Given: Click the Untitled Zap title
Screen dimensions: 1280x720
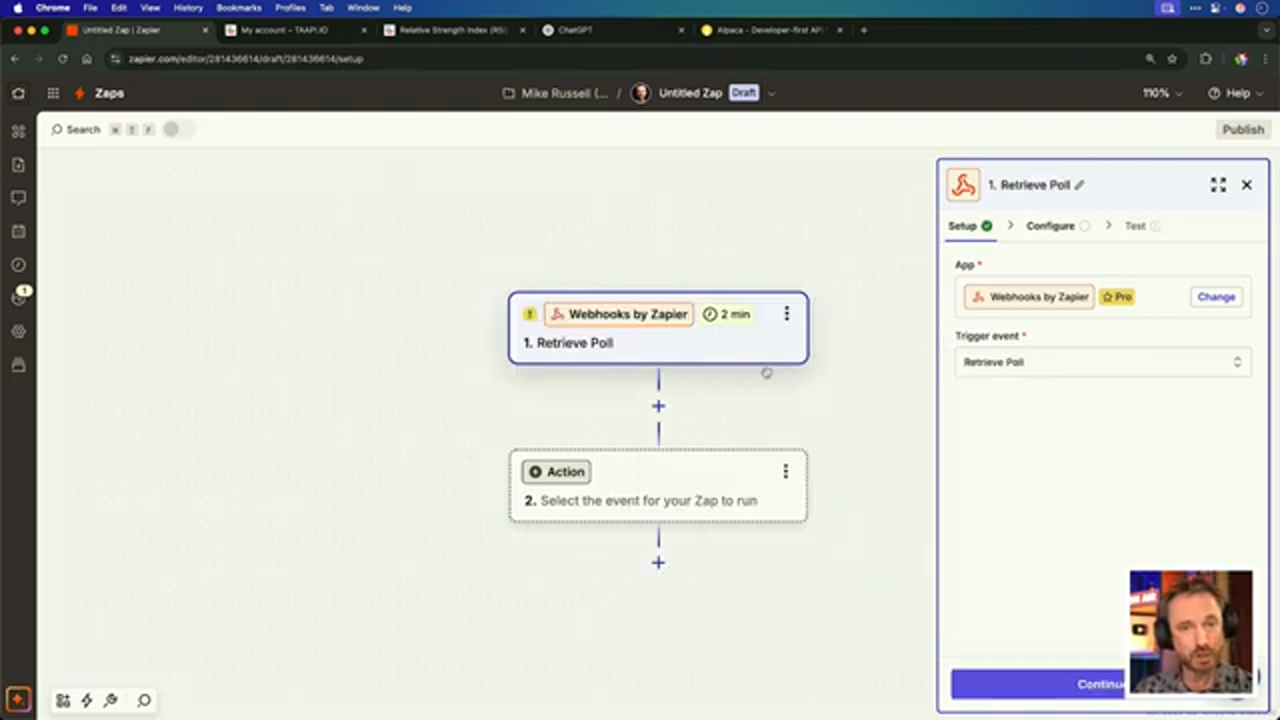Looking at the screenshot, I should coord(690,93).
